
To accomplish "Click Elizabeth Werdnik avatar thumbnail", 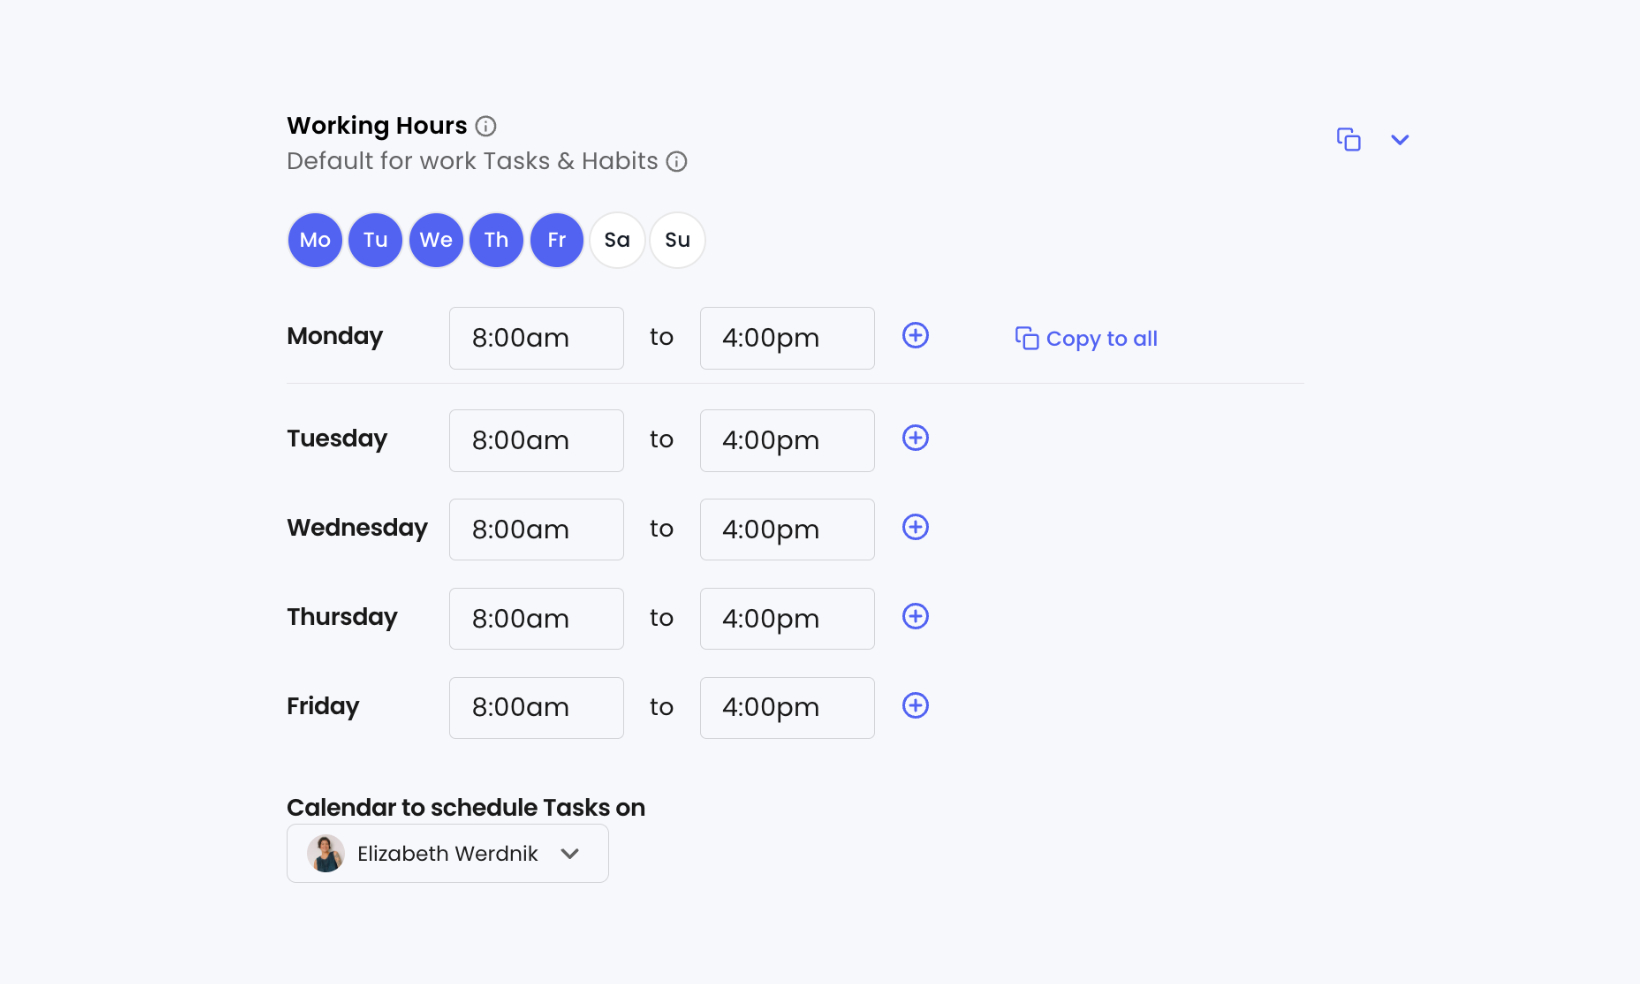I will [x=326, y=854].
